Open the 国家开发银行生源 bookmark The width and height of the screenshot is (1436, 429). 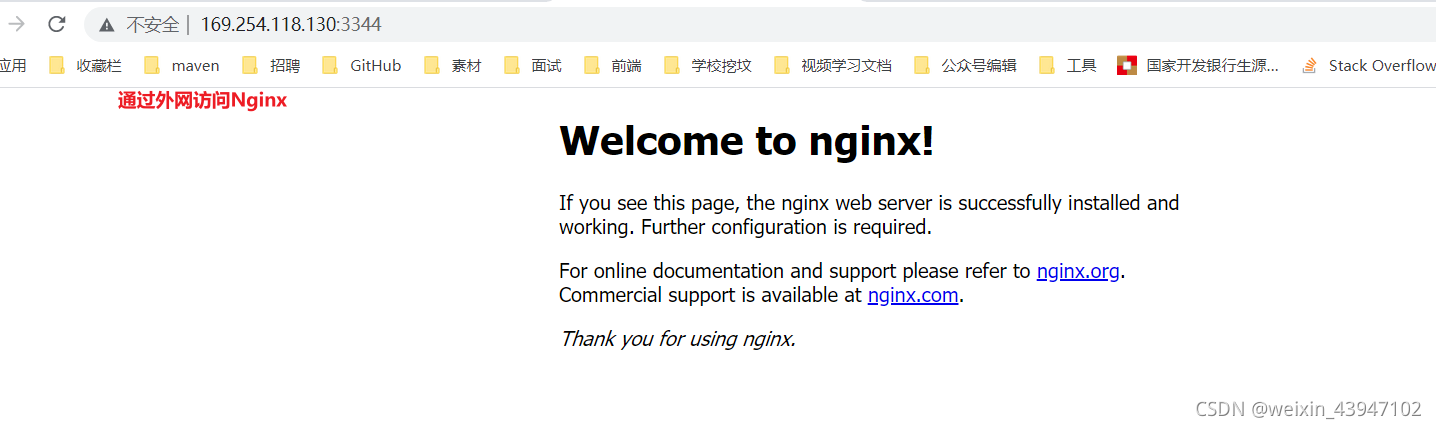tap(1198, 66)
